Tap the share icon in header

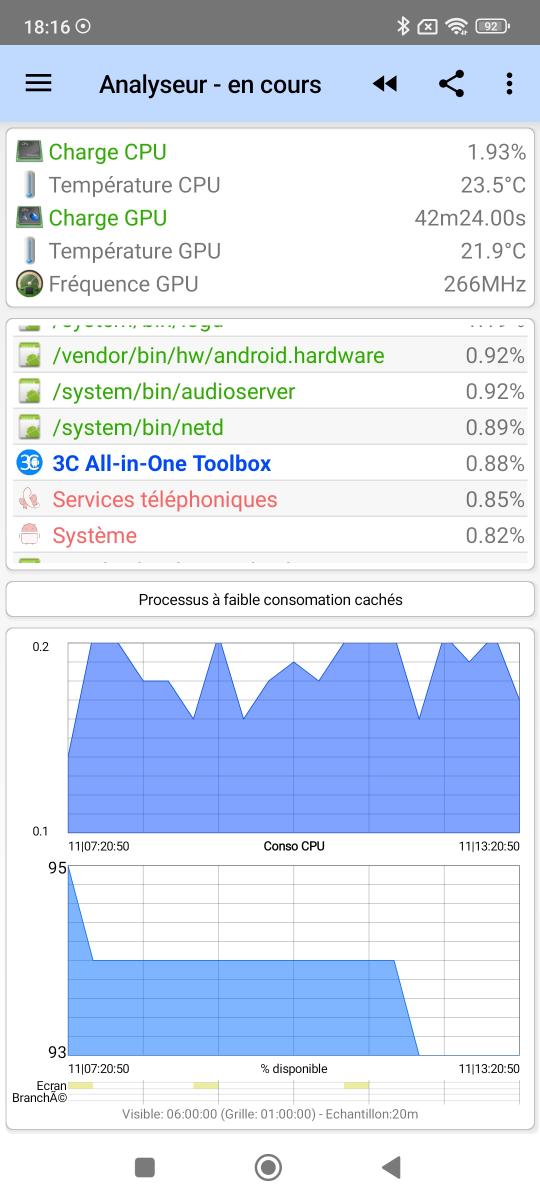451,84
